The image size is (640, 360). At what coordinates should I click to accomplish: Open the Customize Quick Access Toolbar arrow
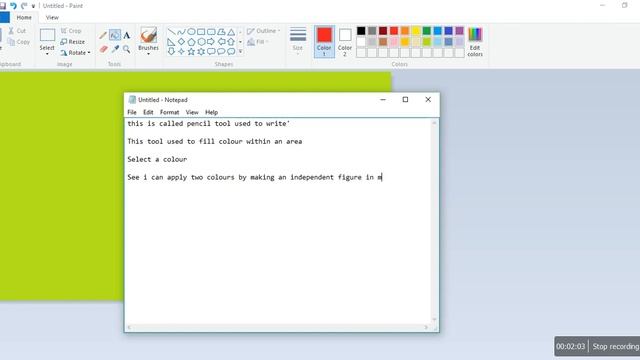pyautogui.click(x=33, y=6)
